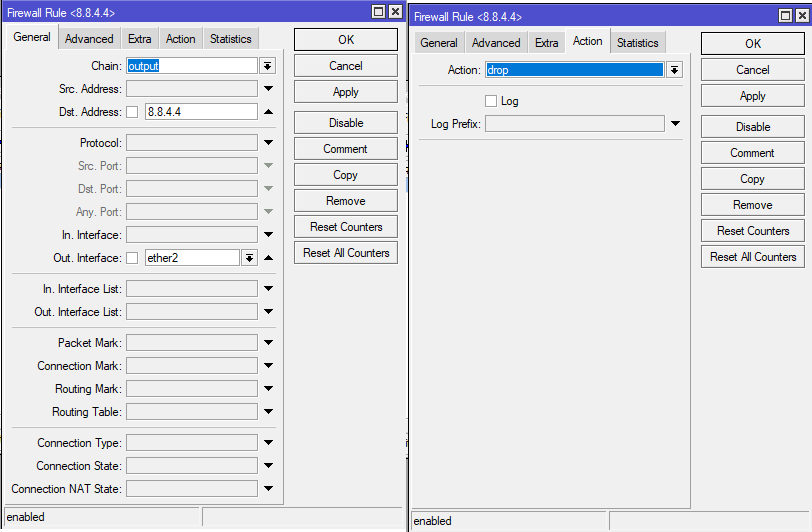This screenshot has width=812, height=532.
Task: Open the Chain dropdown list
Action: 268,66
